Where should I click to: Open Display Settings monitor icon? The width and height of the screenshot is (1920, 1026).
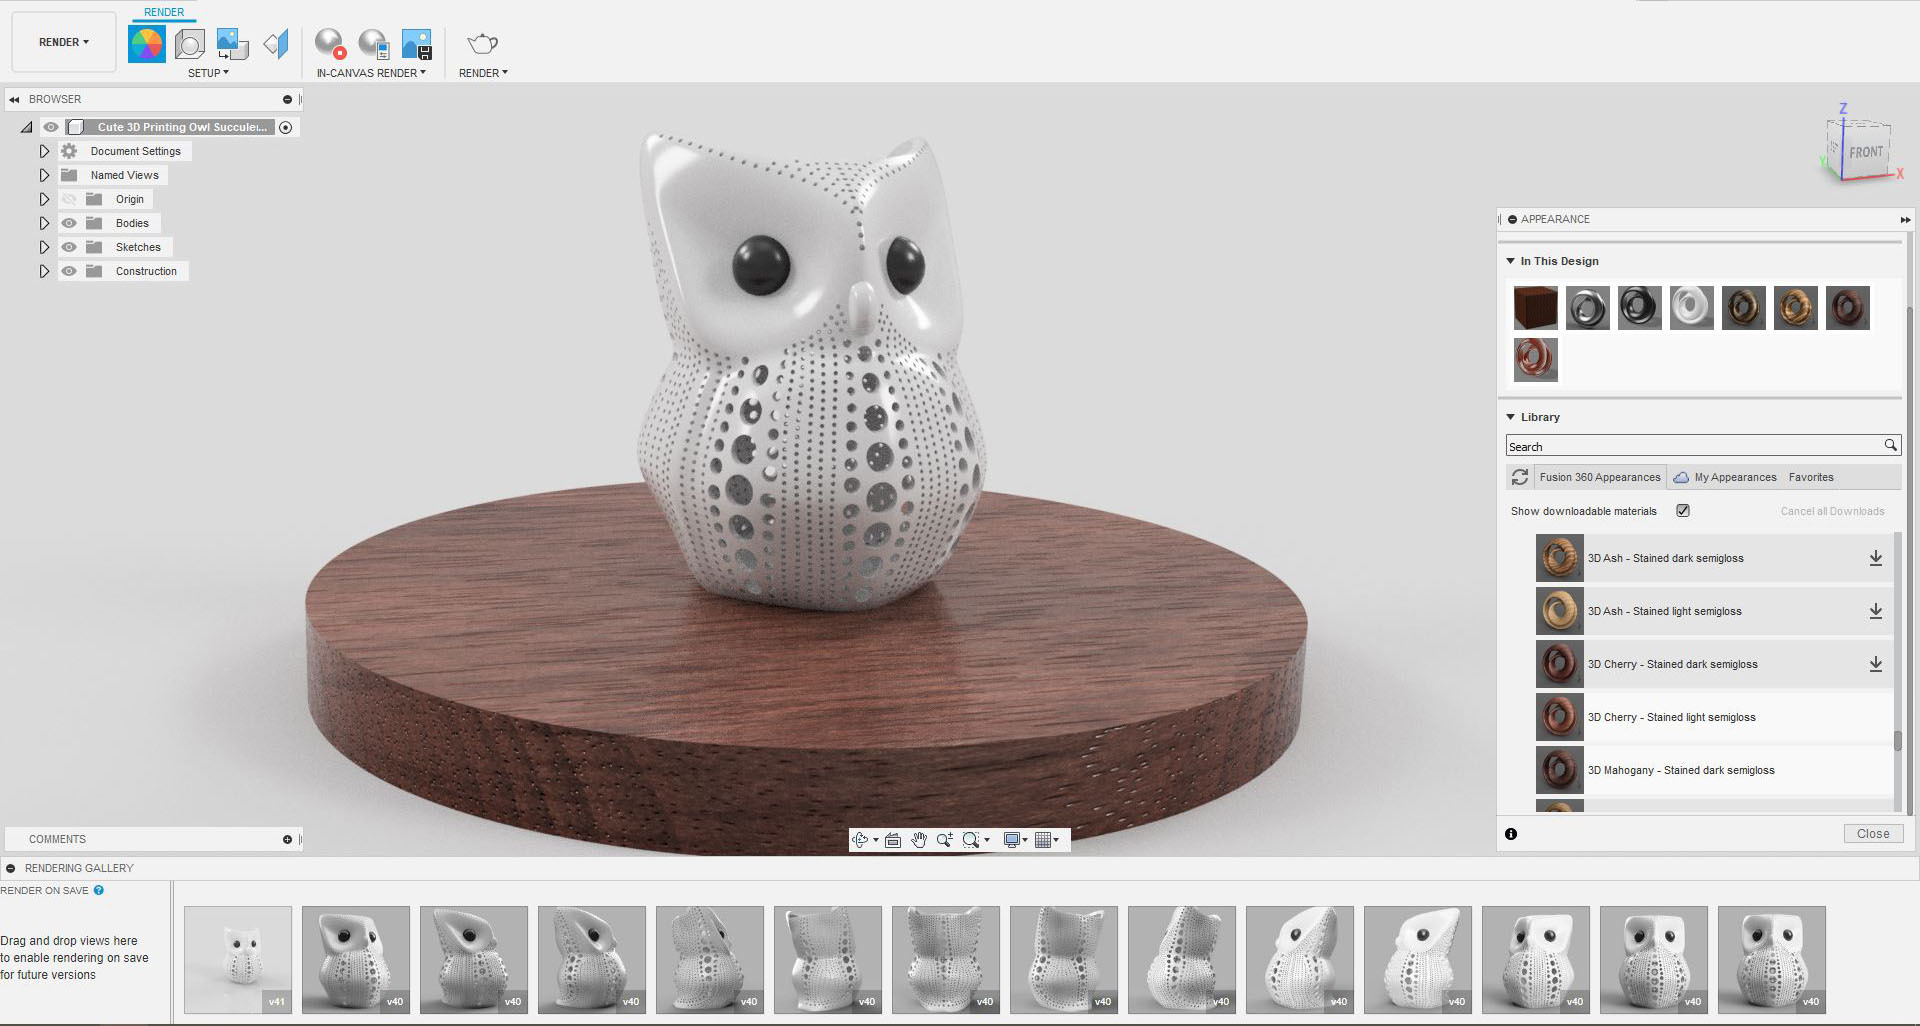(x=1013, y=840)
